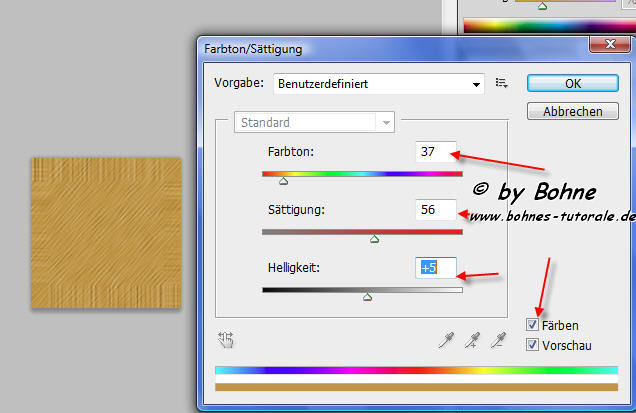
Task: Click the Helligkeit value field
Action: coord(435,267)
